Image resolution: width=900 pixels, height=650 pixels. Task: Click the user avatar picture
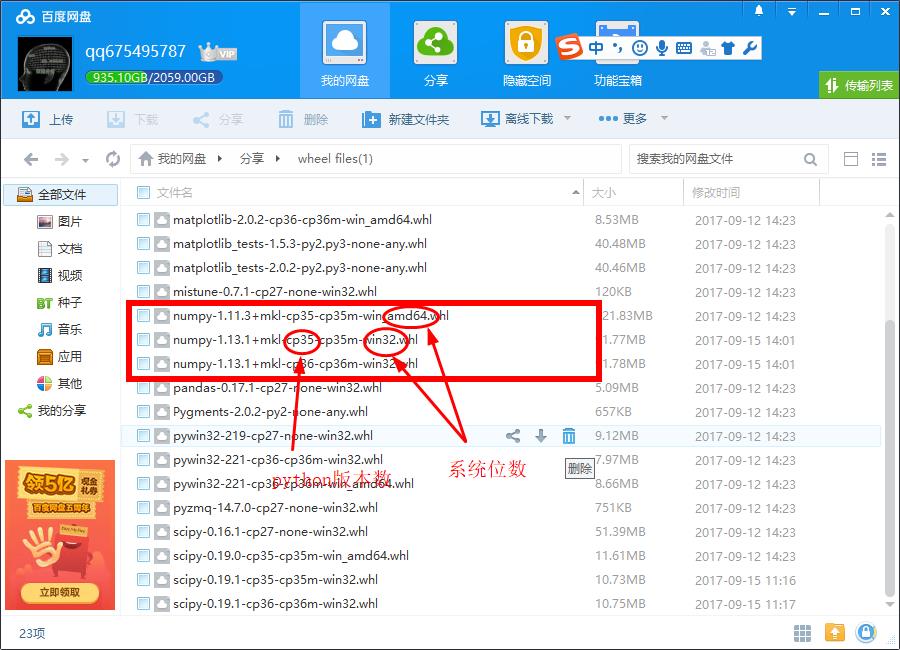pos(45,64)
